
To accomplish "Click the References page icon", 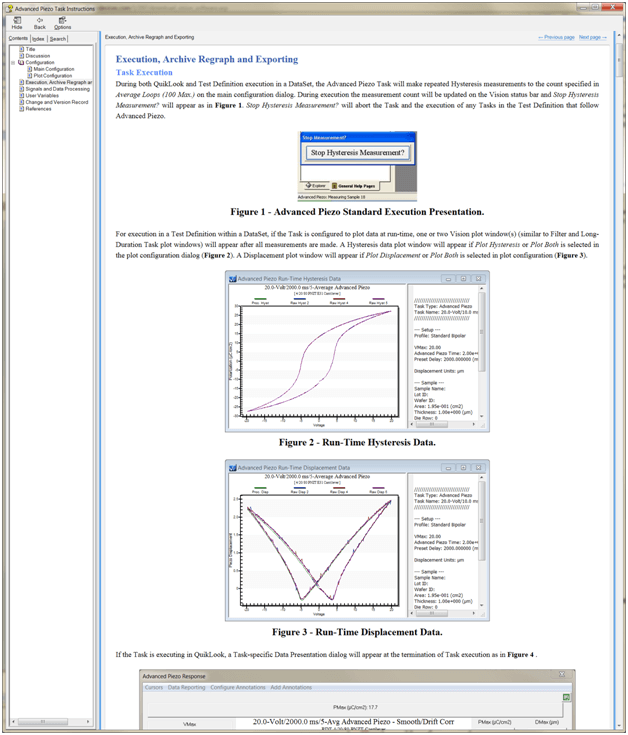I will click(22, 109).
